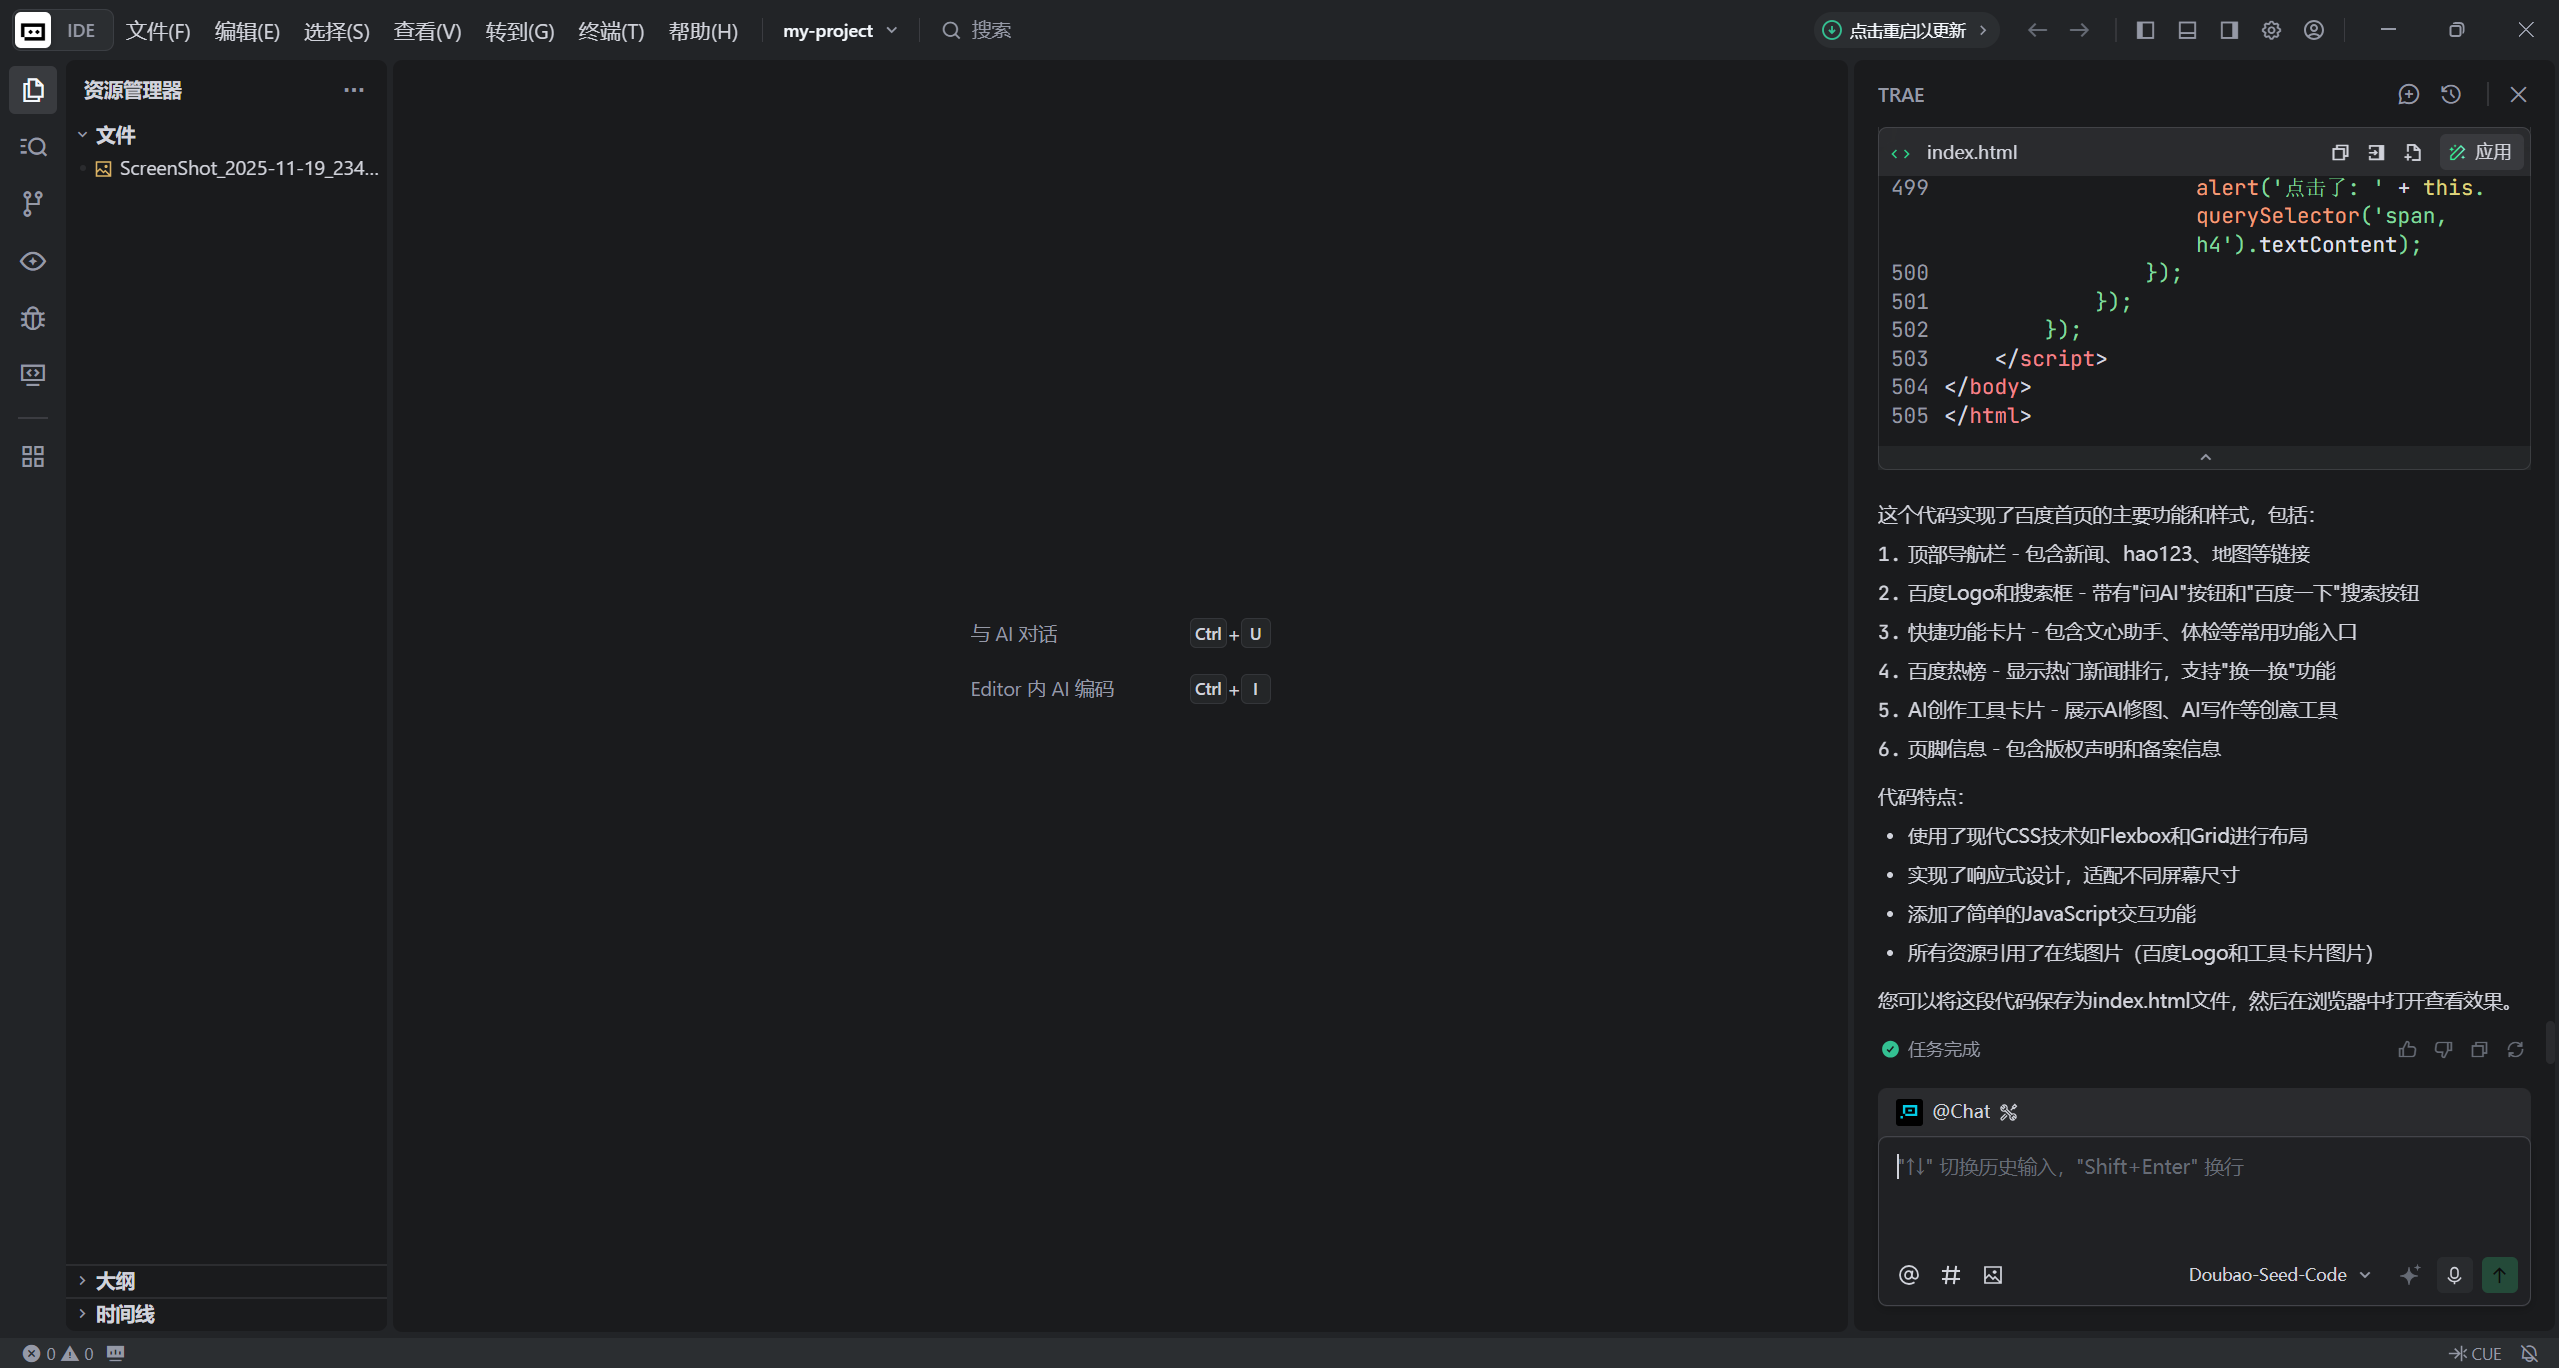Toggle the left primary sidebar layout

tap(2145, 30)
